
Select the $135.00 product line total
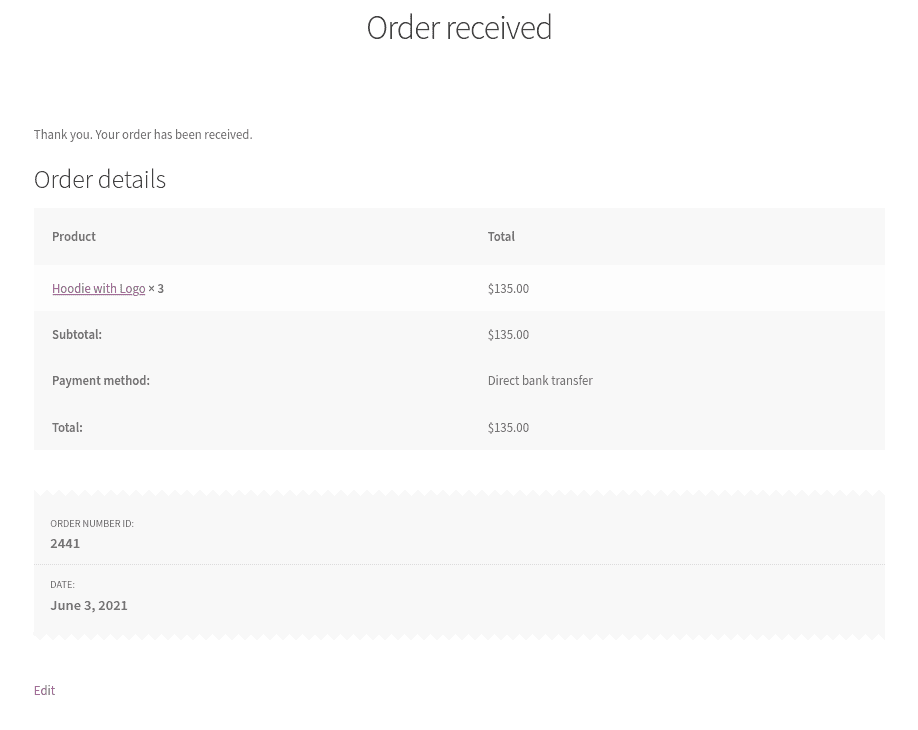[508, 288]
